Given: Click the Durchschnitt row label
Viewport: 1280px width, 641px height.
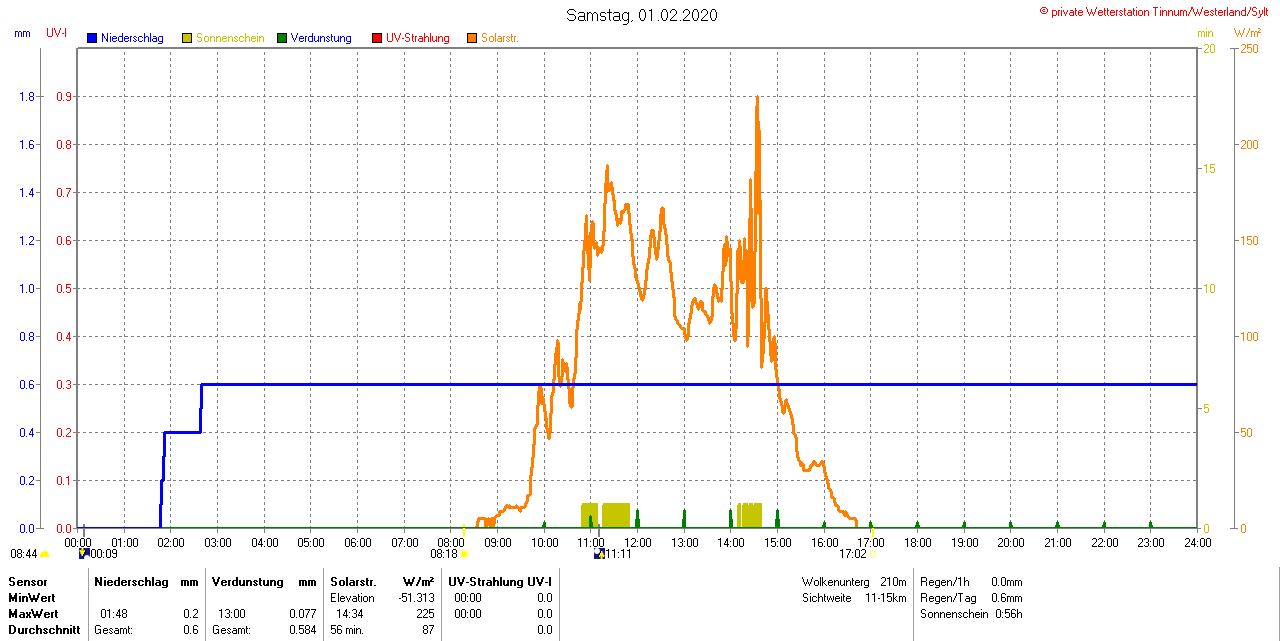Looking at the screenshot, I should click(x=44, y=630).
